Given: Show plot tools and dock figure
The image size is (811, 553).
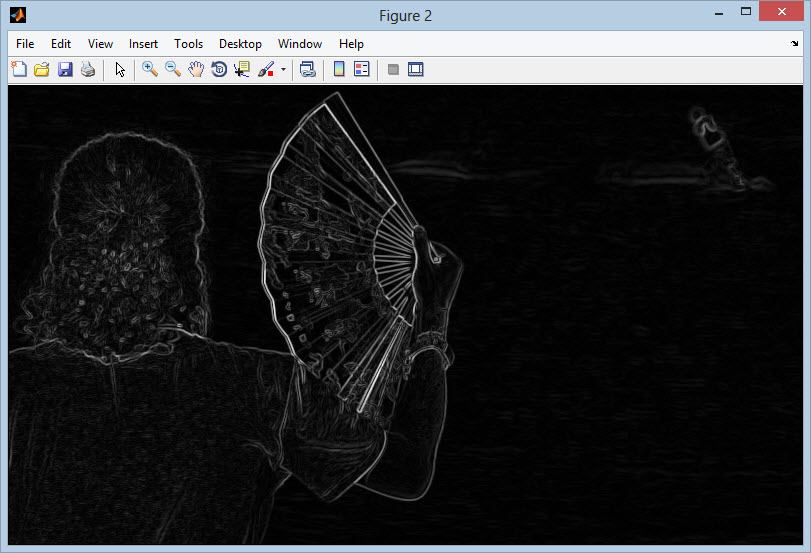Looking at the screenshot, I should coord(416,69).
